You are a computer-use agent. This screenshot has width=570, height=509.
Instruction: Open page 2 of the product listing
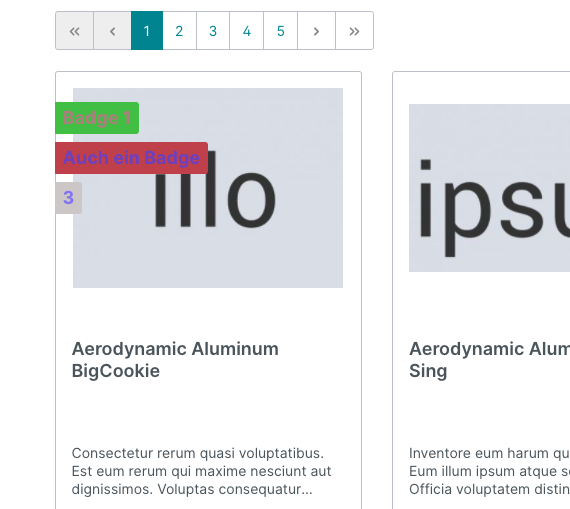[180, 31]
